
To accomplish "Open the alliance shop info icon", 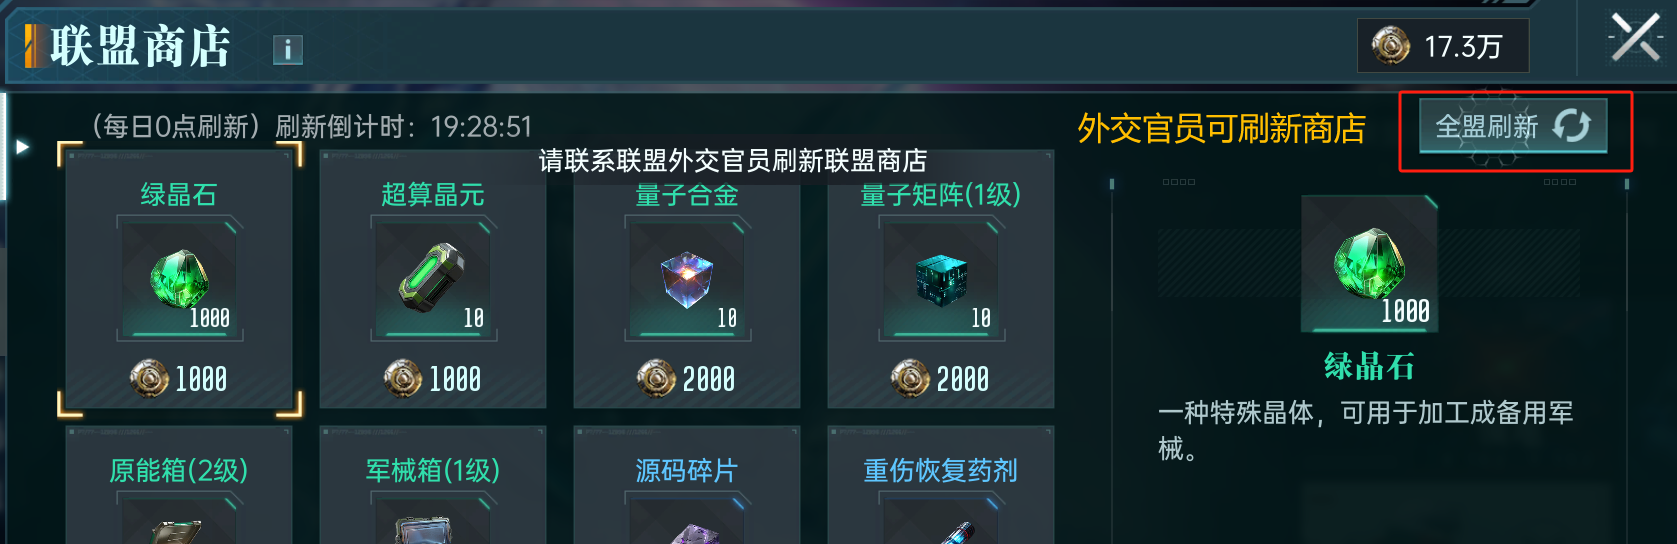I will click(x=287, y=49).
